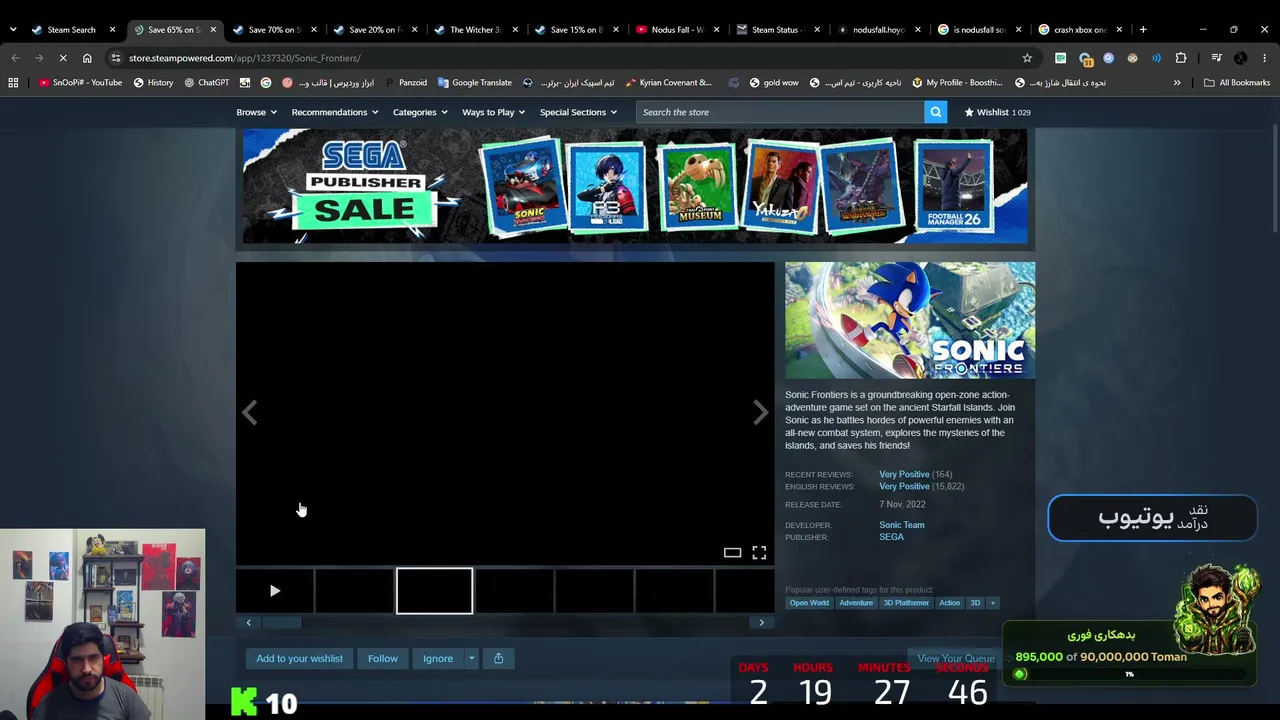
Task: Bookmark this page with the star icon
Action: tap(1027, 58)
